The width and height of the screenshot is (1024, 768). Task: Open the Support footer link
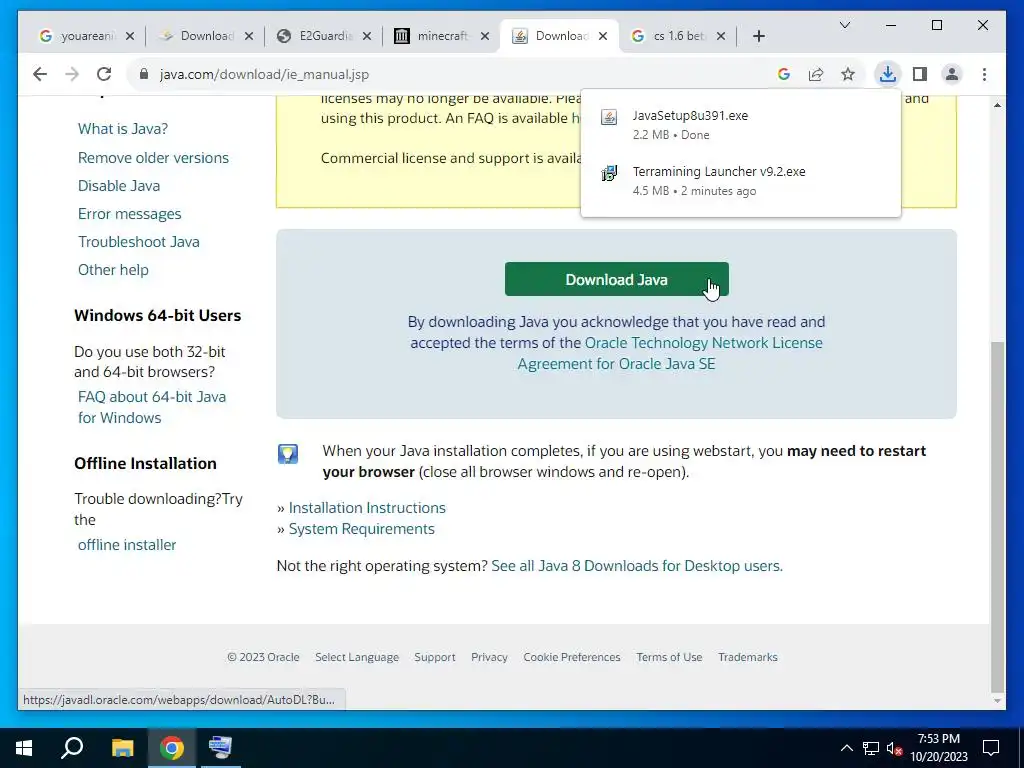435,658
